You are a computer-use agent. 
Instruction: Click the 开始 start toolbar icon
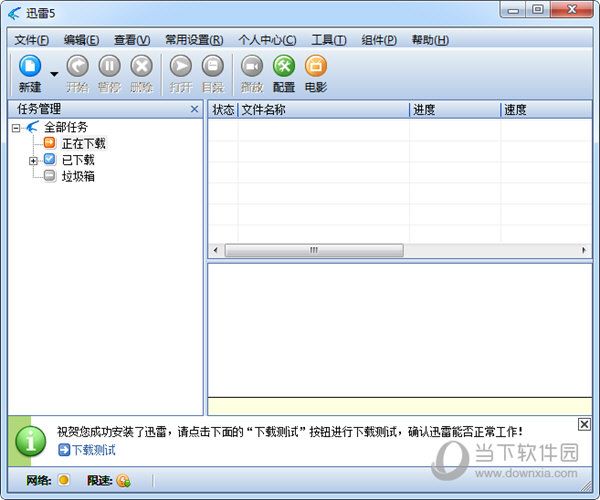pos(78,66)
